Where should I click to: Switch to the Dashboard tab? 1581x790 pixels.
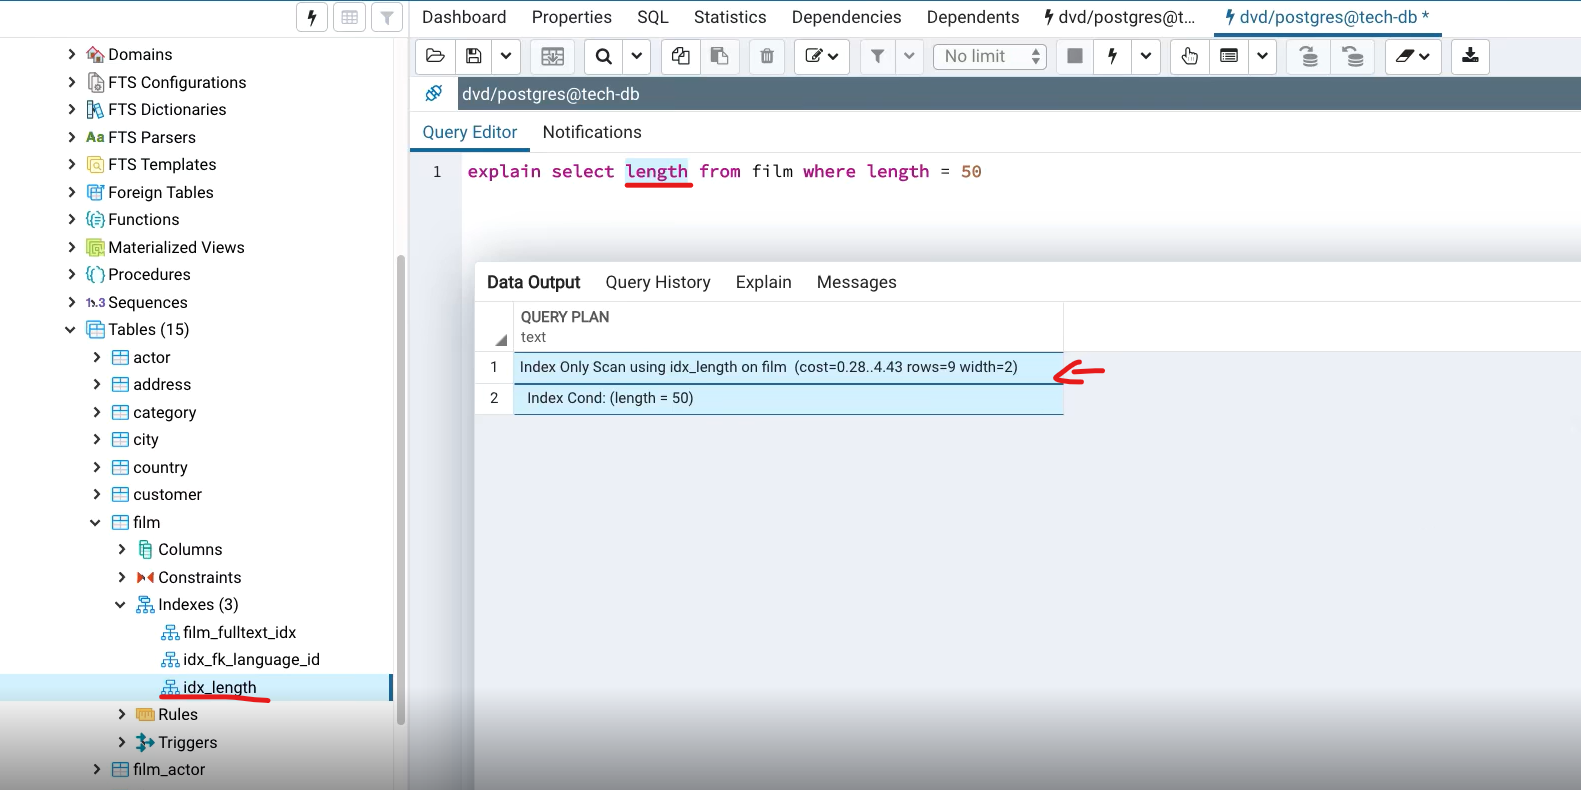[464, 17]
